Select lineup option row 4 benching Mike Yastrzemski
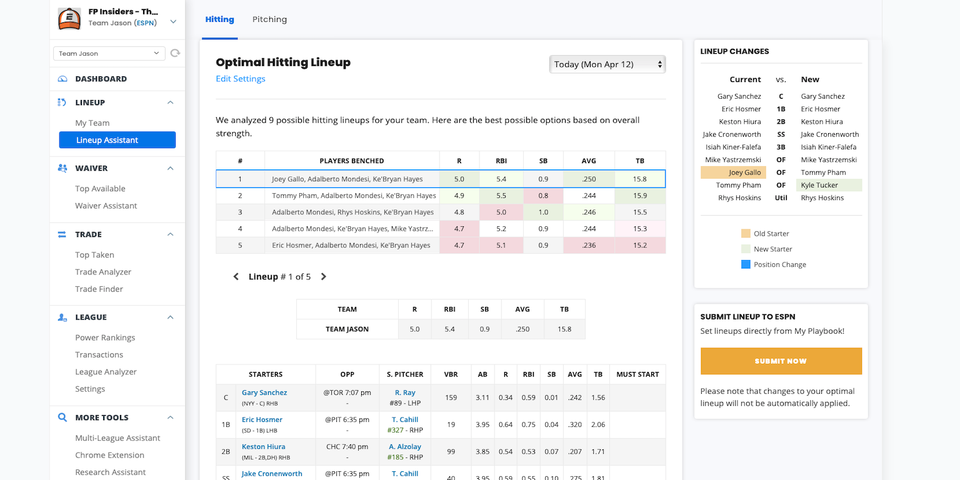The height and width of the screenshot is (480, 960). [441, 229]
